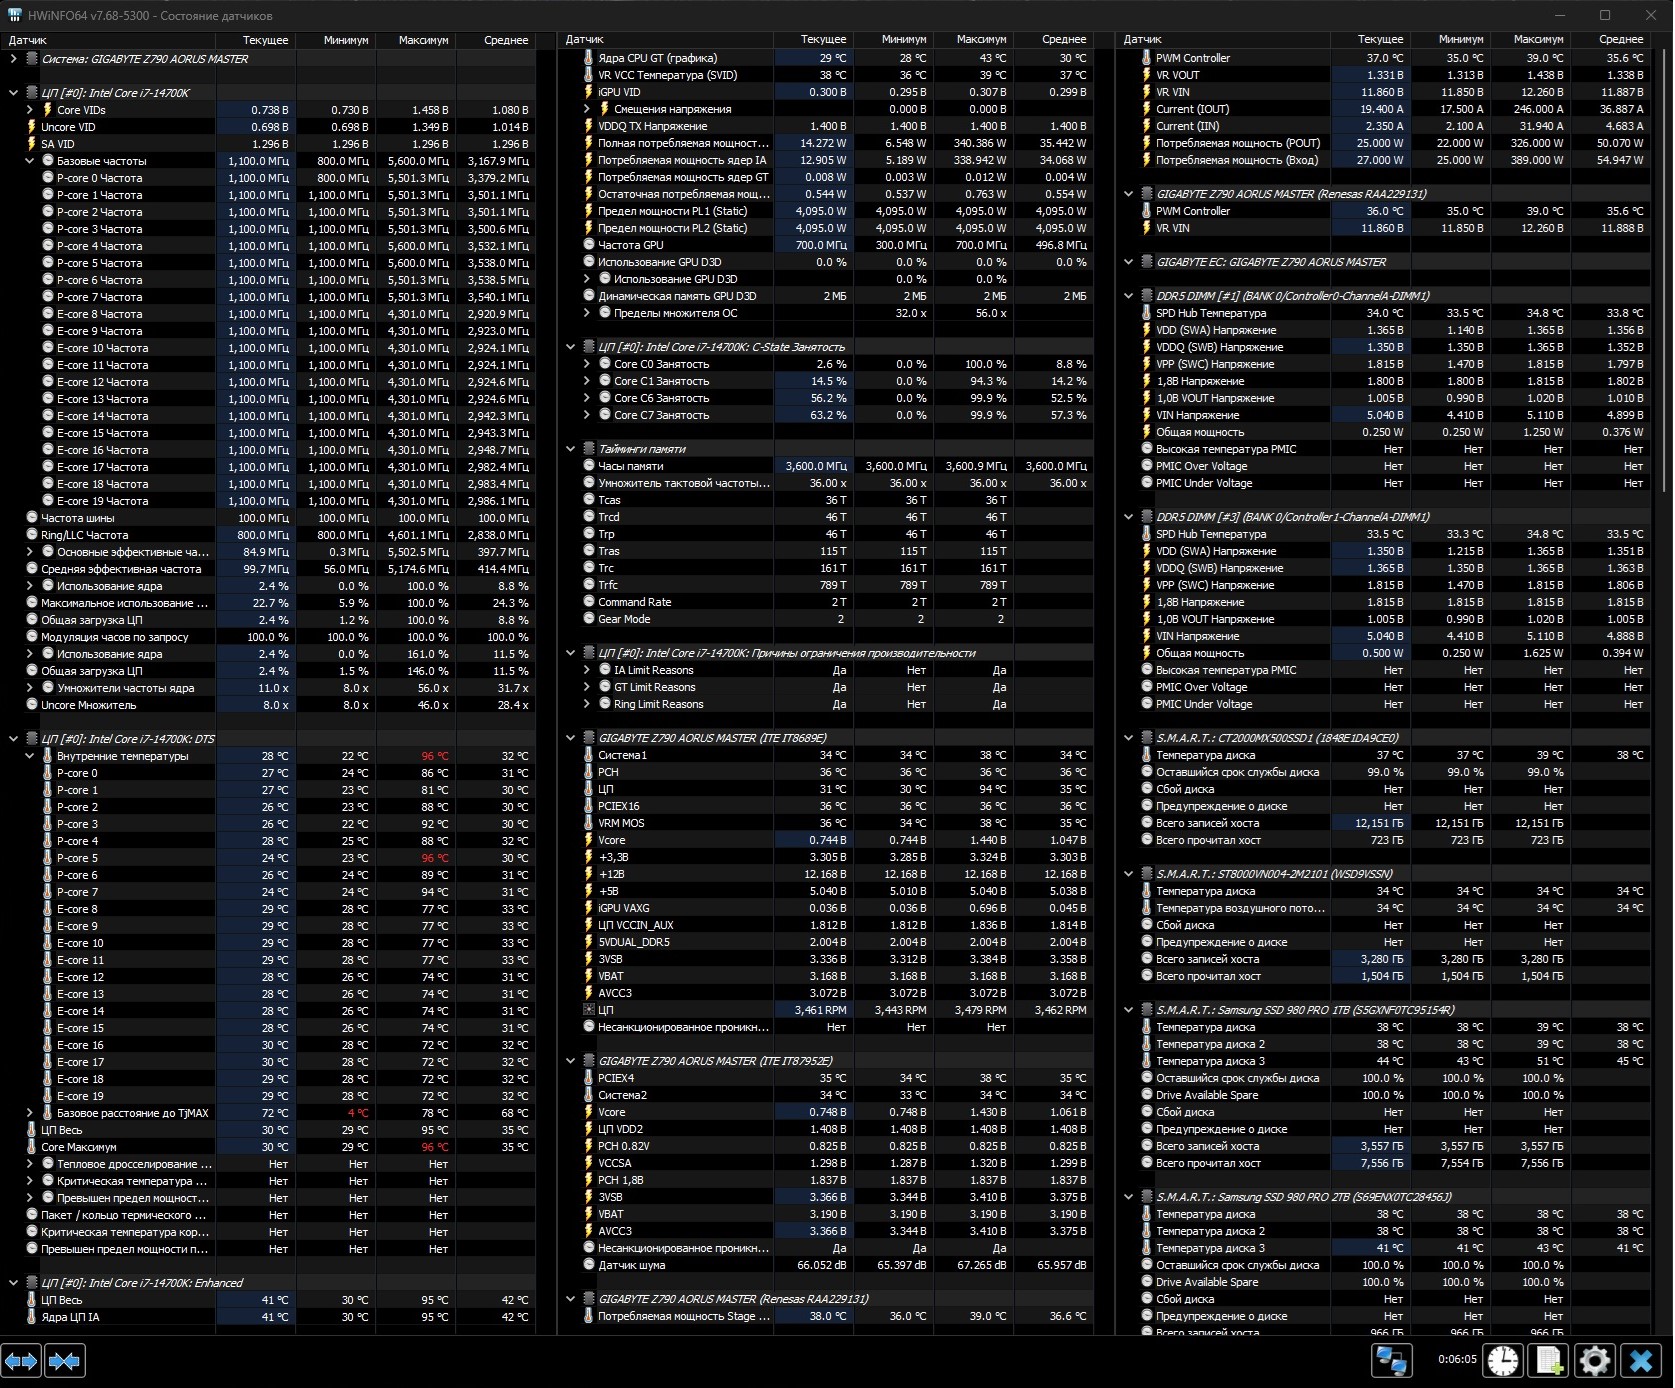Screen dimensions: 1675x1388
Task: Select the P-core 3 Частота row label
Action: click(99, 229)
